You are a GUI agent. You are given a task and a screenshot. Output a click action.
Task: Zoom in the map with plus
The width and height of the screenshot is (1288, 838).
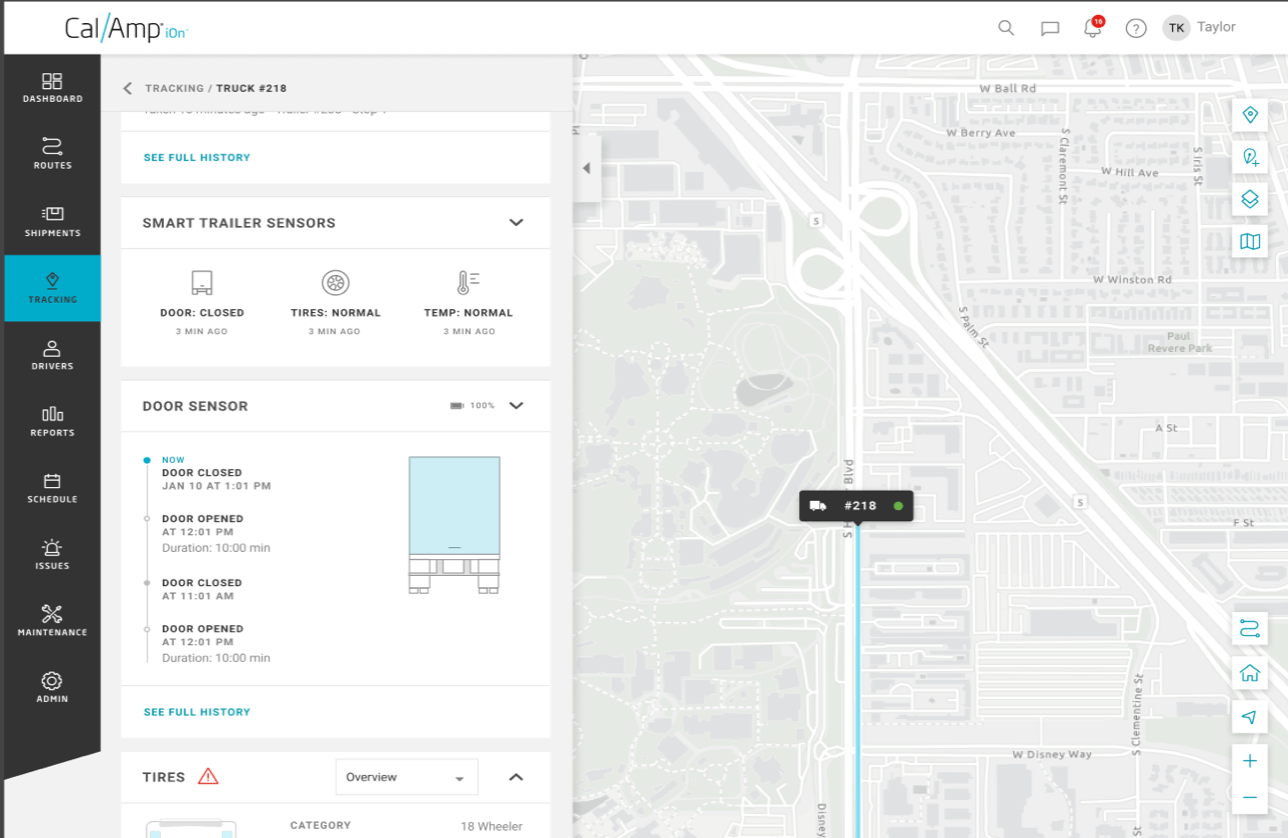coord(1249,761)
